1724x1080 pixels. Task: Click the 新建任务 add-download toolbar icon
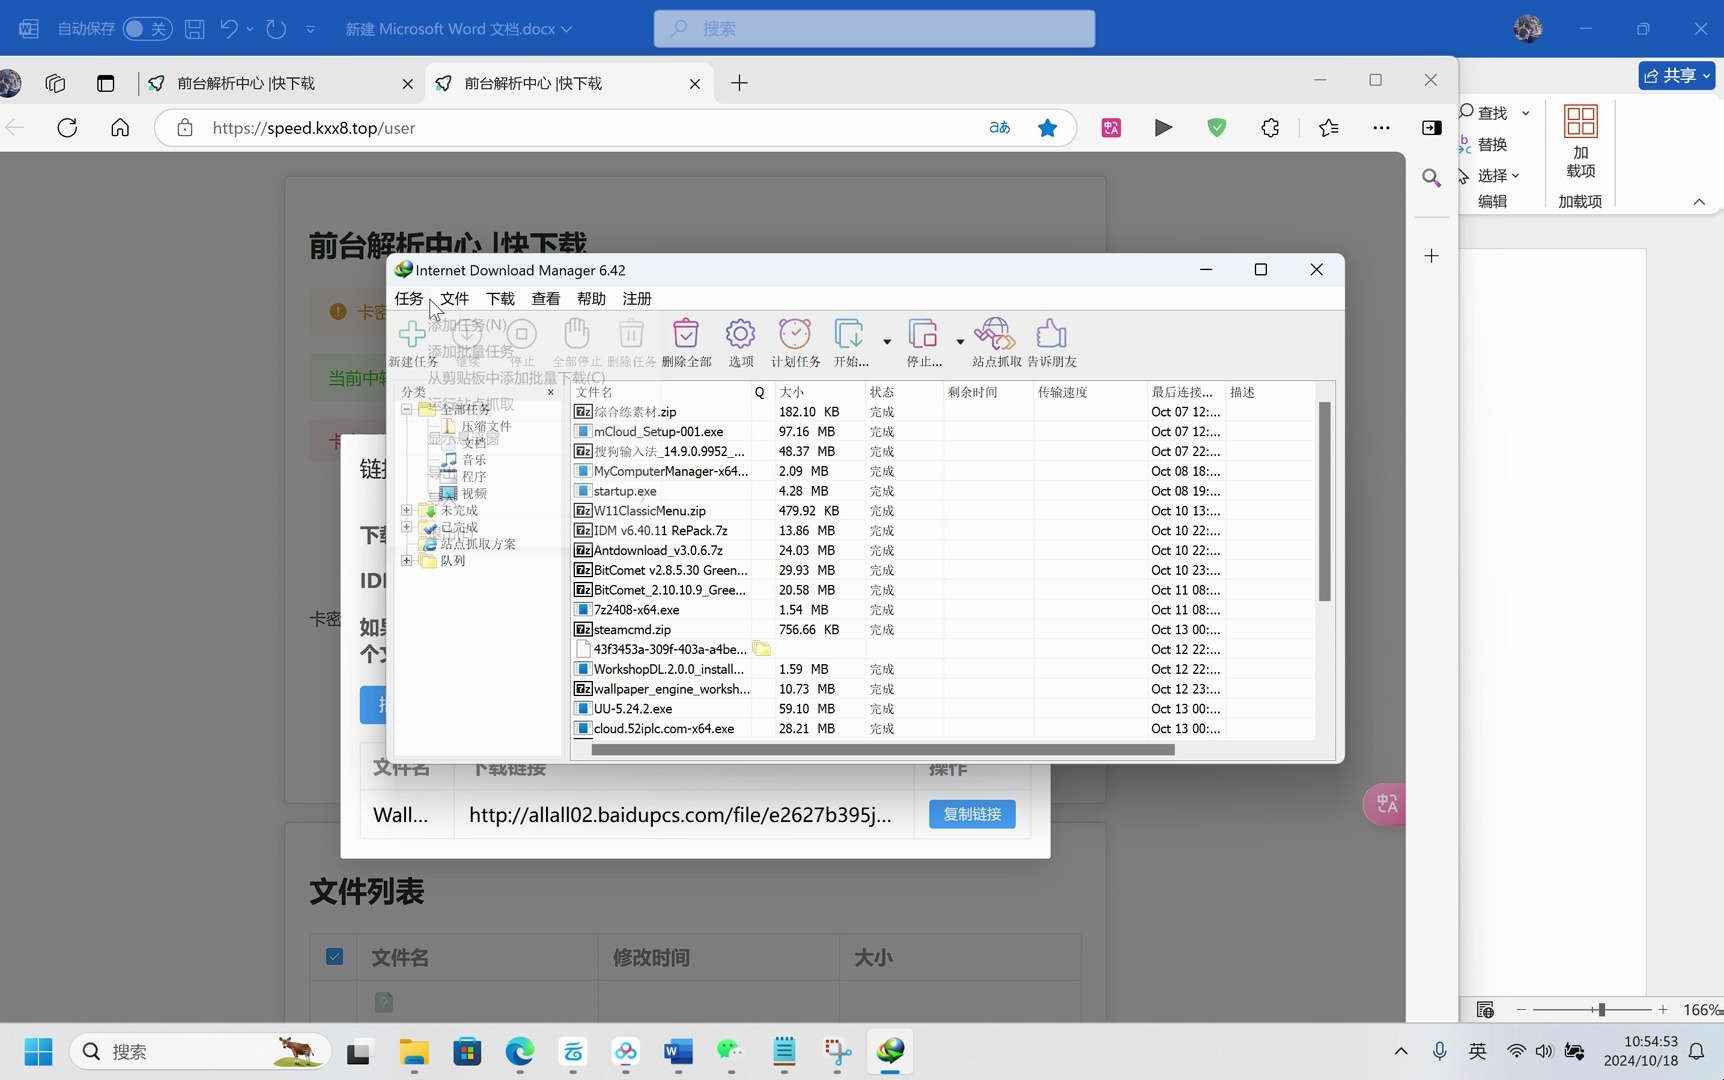coord(412,334)
